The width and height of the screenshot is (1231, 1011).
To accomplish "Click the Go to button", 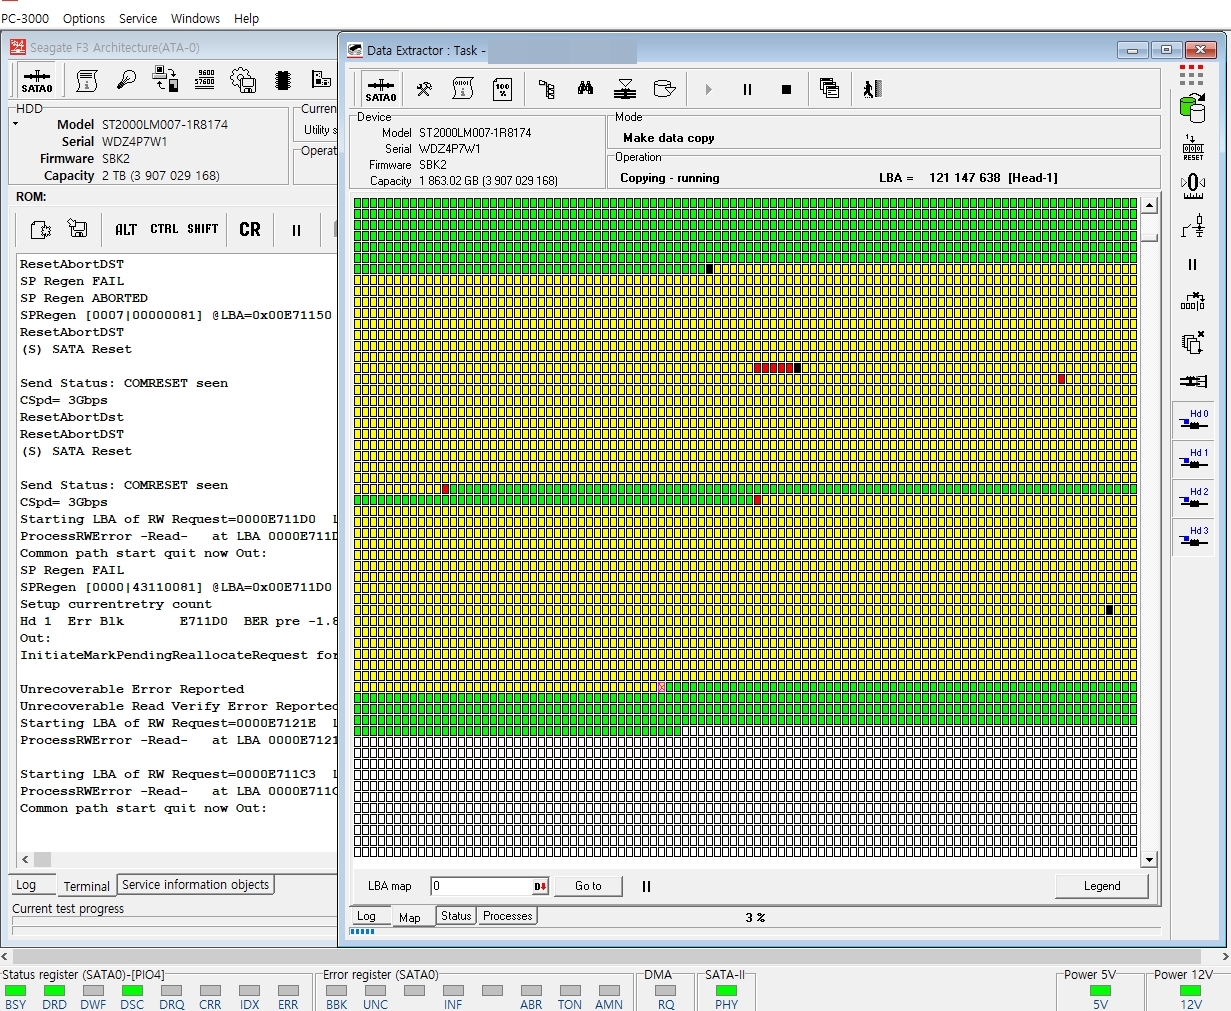I will click(x=588, y=886).
